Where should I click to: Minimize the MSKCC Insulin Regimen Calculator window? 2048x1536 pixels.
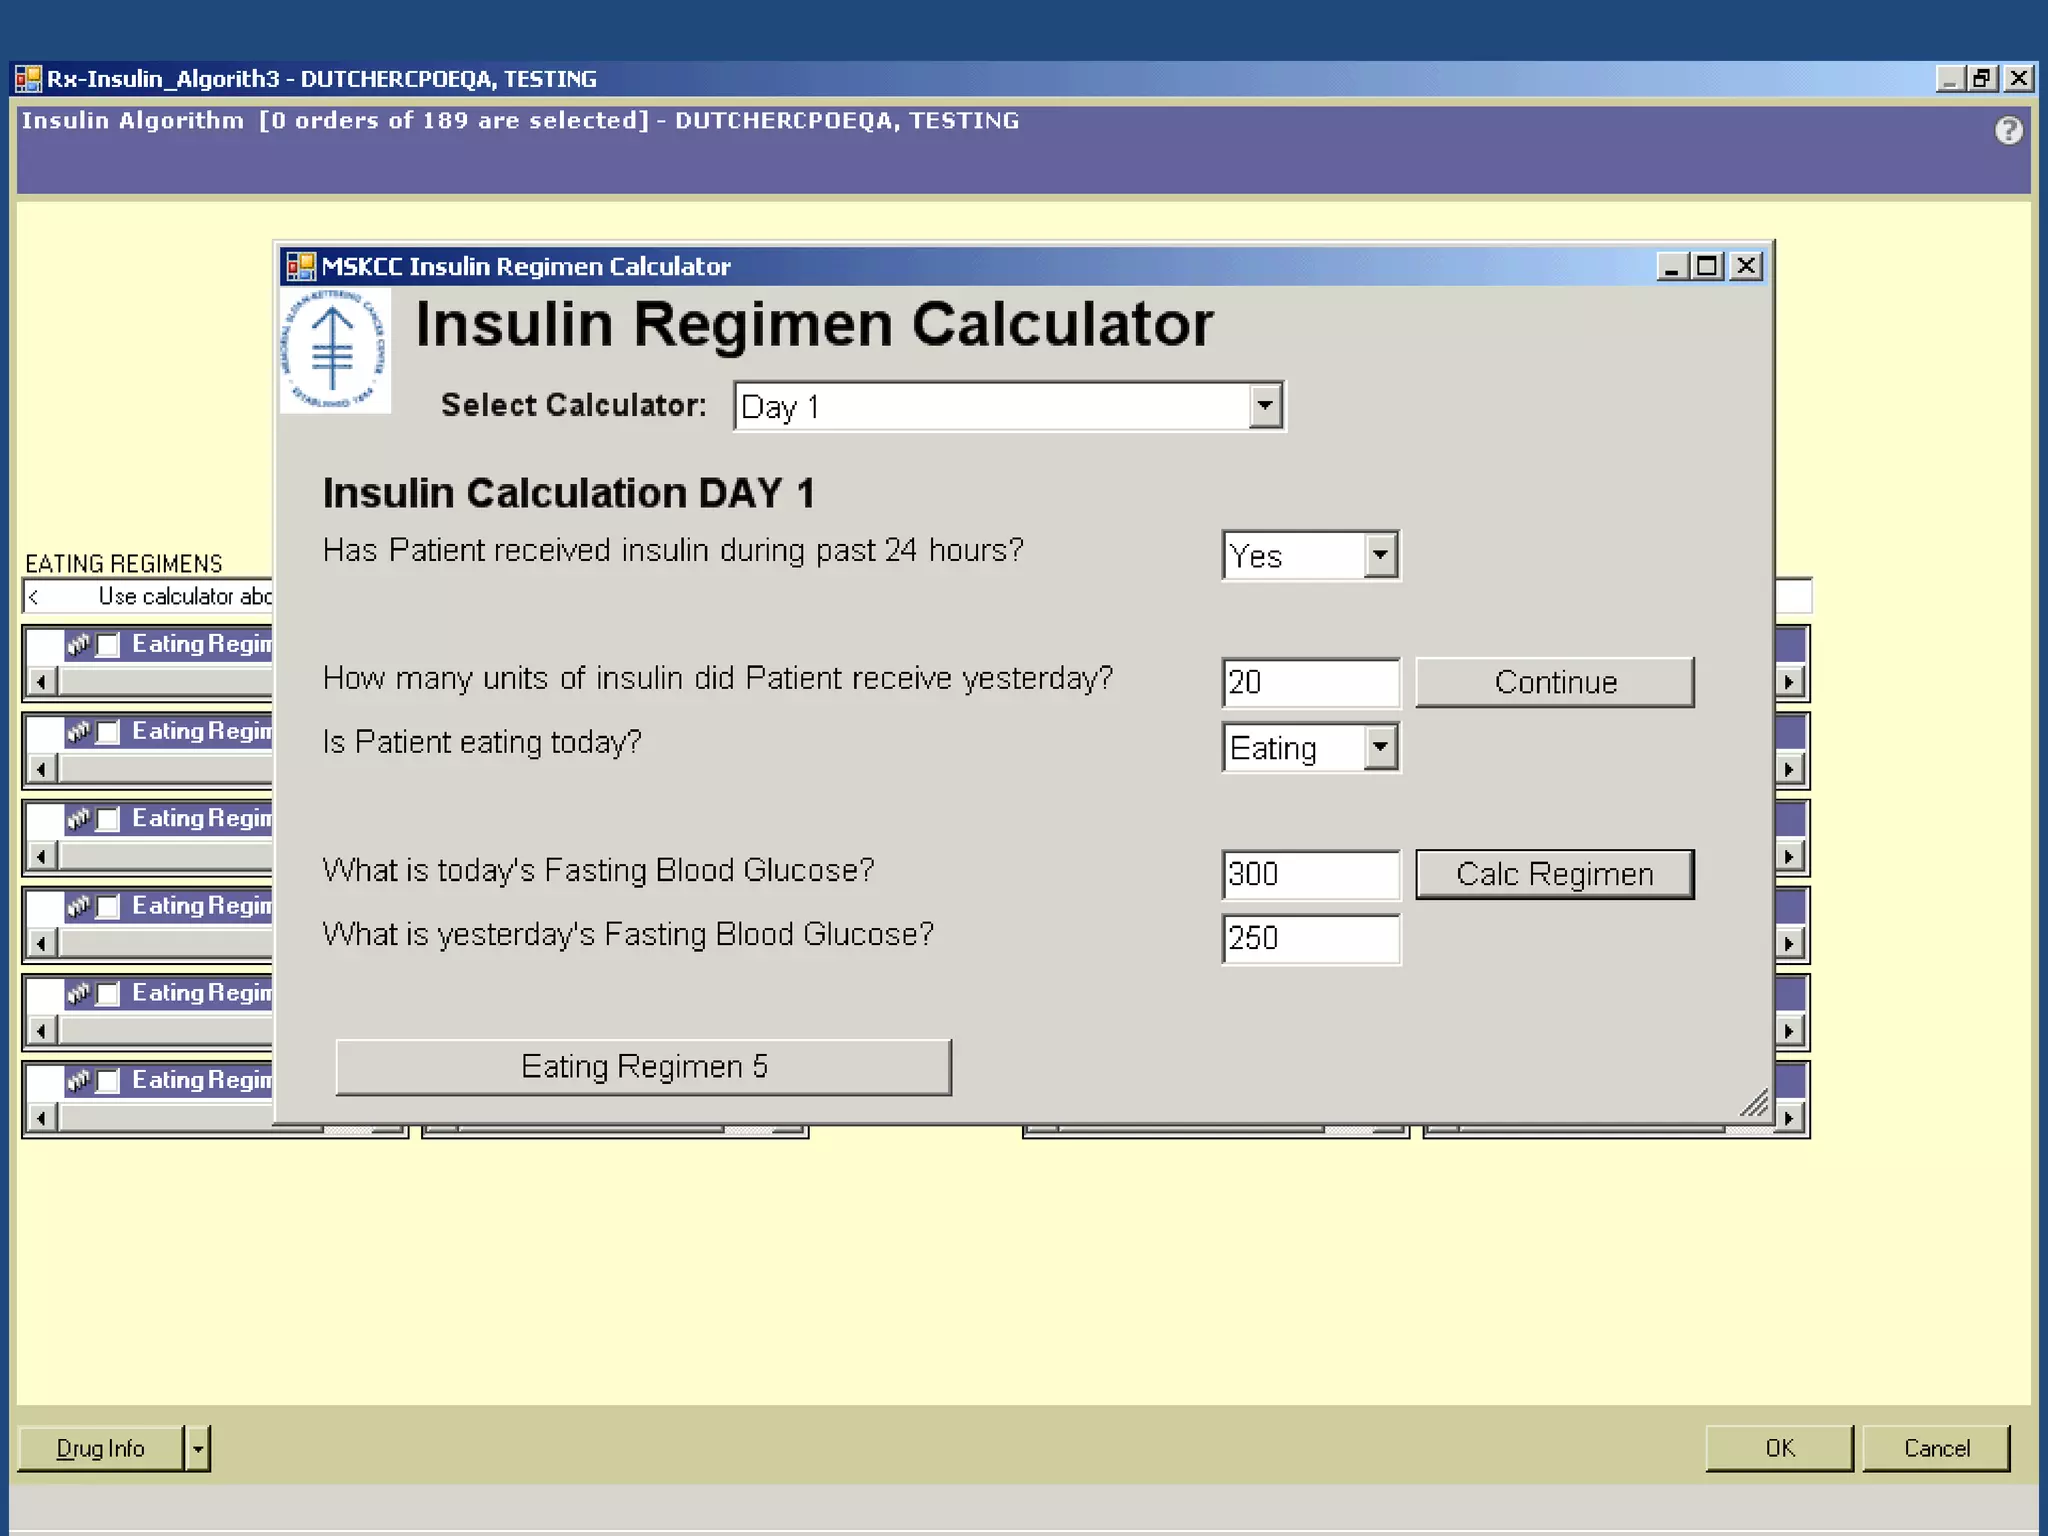click(1672, 266)
